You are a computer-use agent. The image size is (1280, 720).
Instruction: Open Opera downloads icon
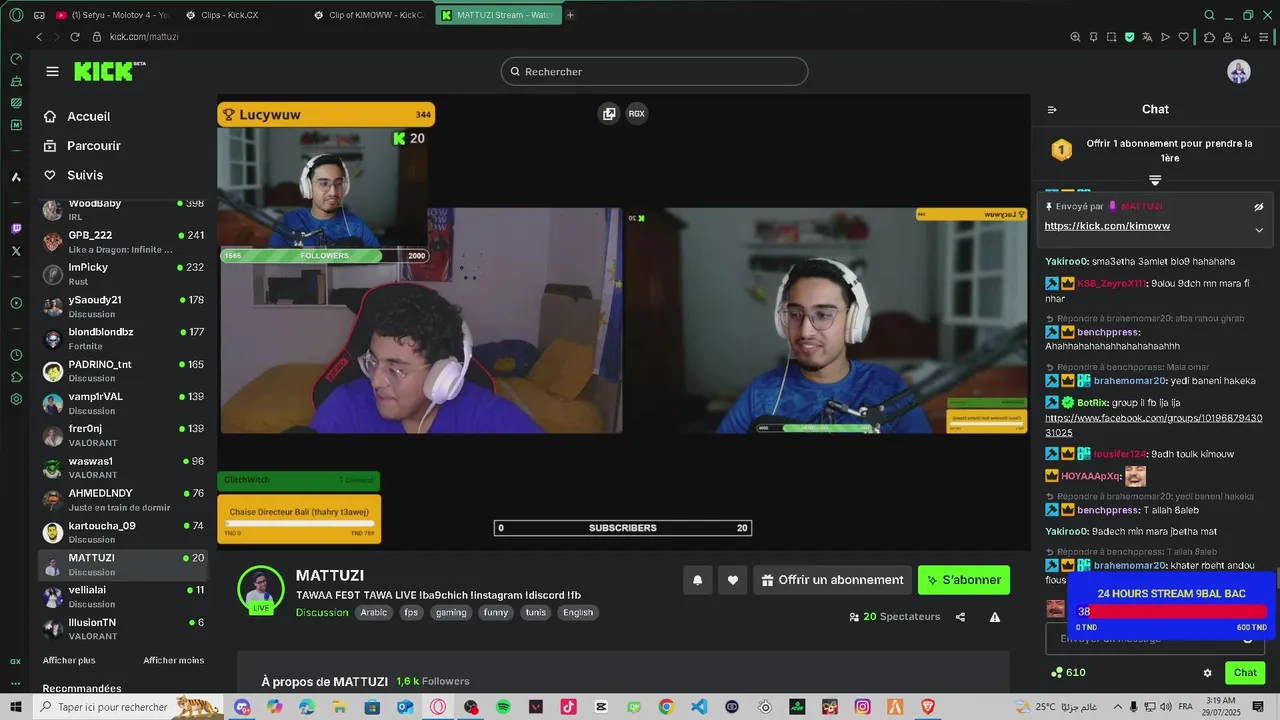coord(1246,37)
